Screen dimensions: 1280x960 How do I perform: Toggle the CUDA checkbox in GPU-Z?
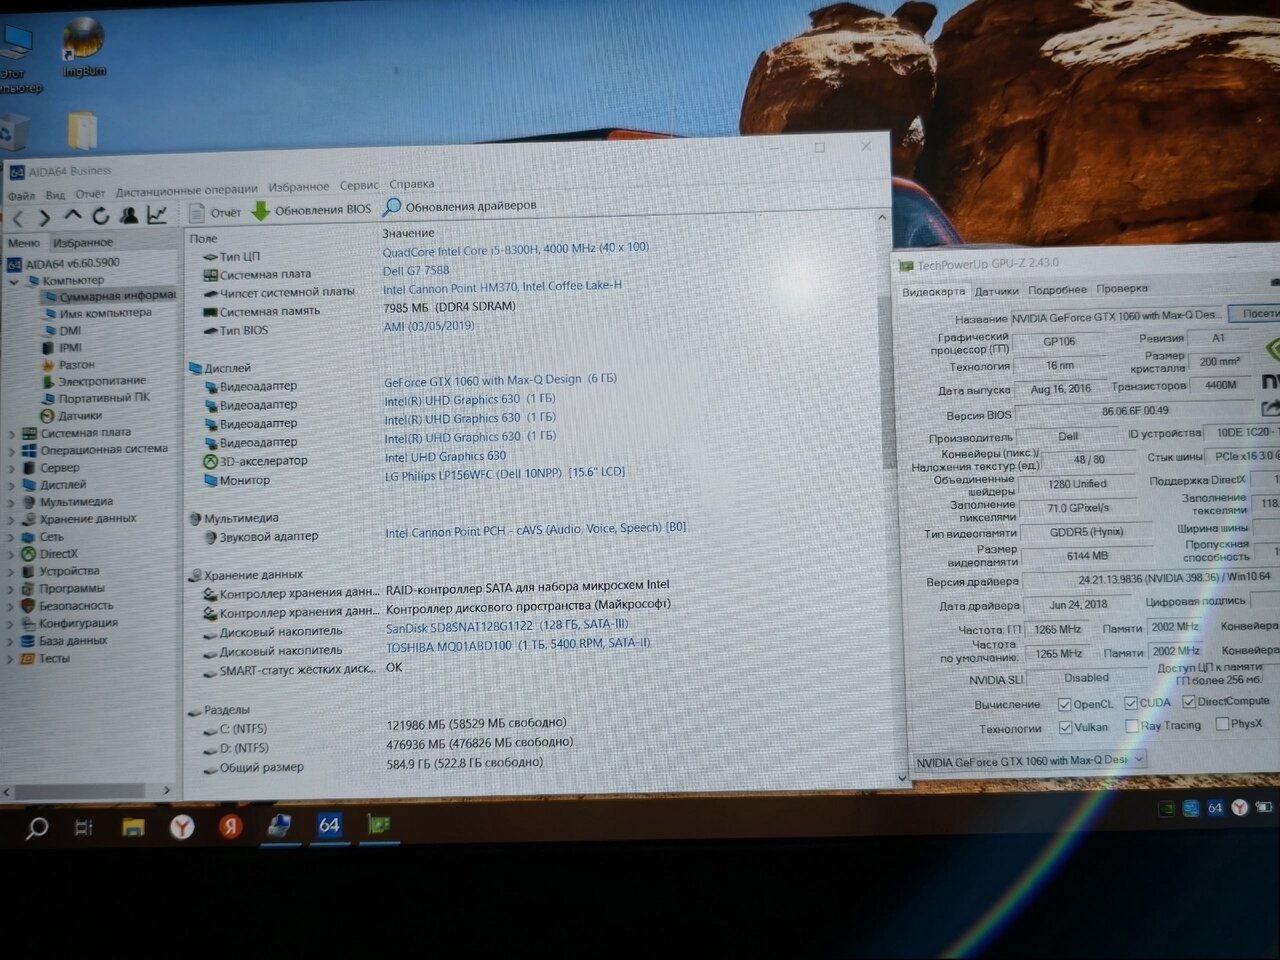[x=1131, y=703]
